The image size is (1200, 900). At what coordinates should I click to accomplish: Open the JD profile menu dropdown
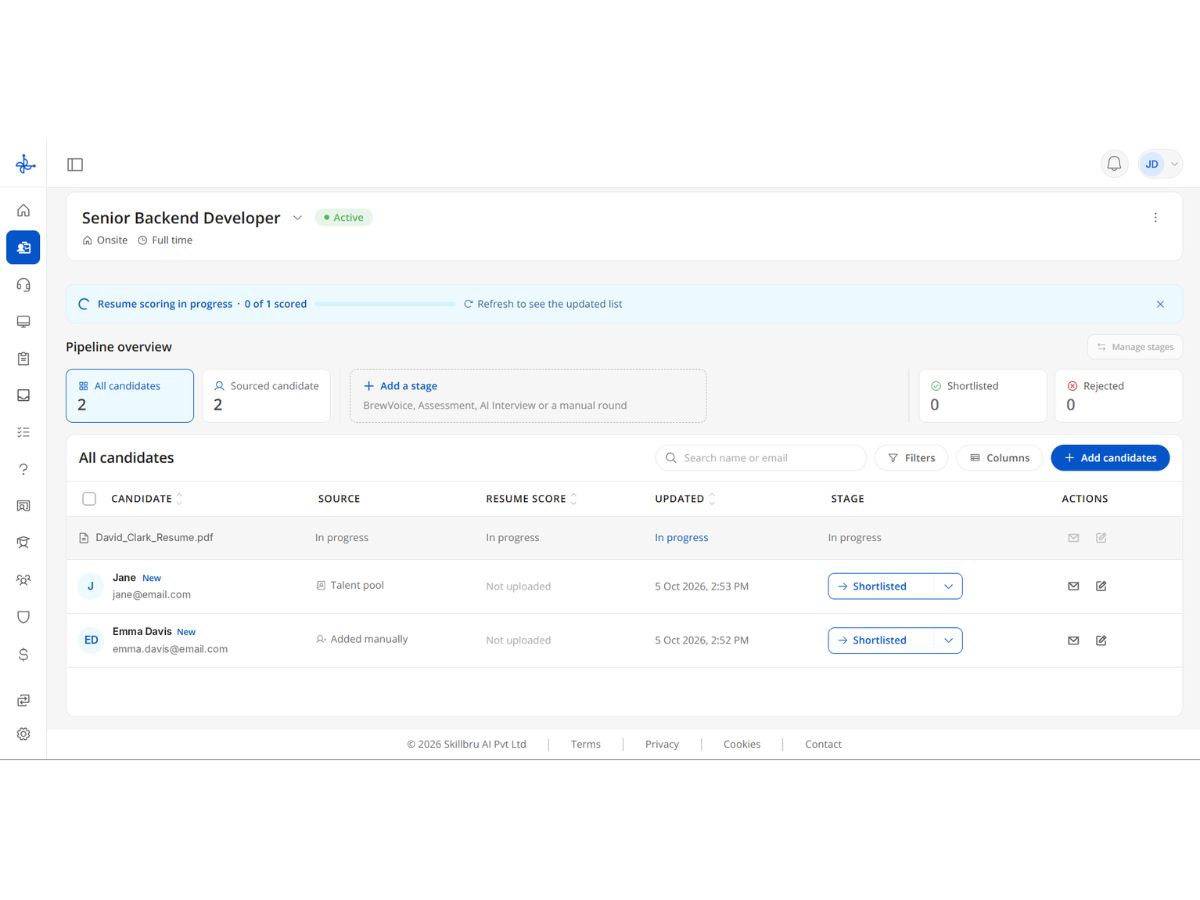coord(1160,164)
